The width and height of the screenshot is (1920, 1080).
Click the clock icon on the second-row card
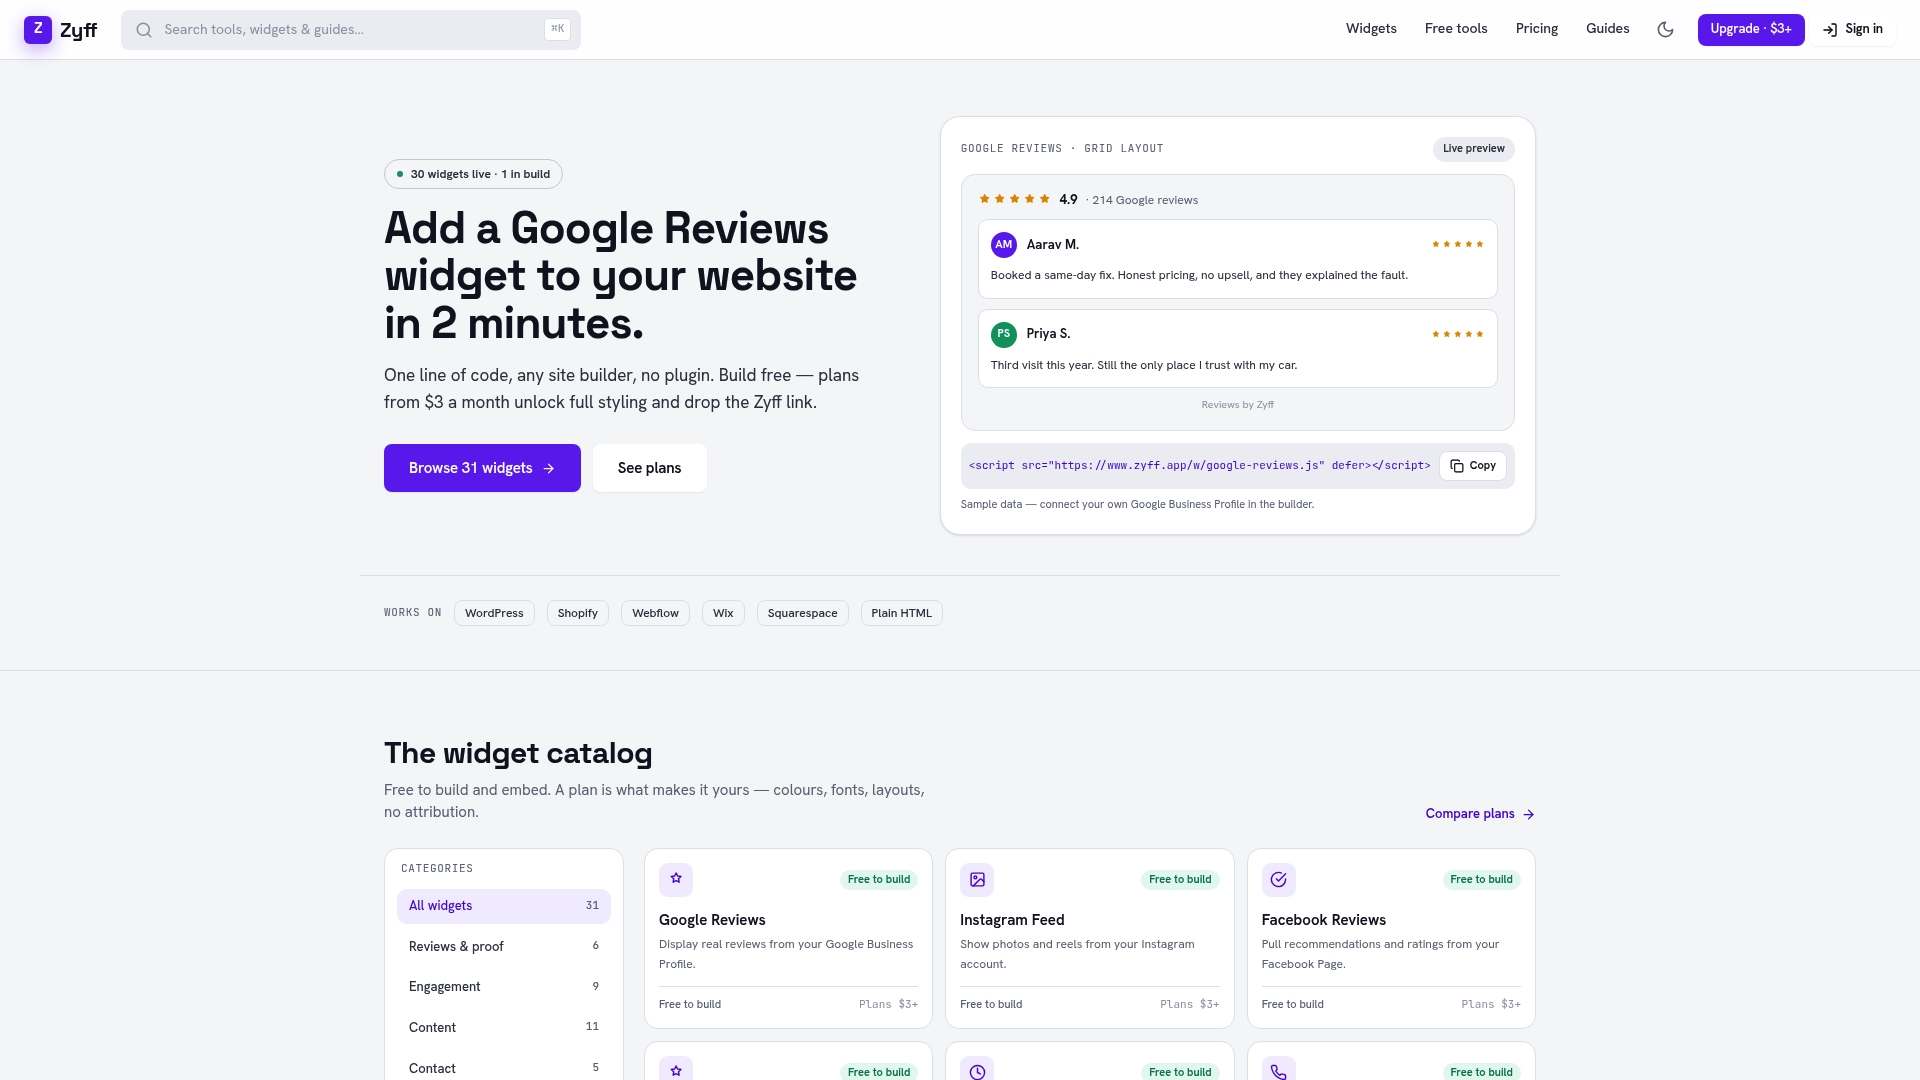[x=977, y=1071]
